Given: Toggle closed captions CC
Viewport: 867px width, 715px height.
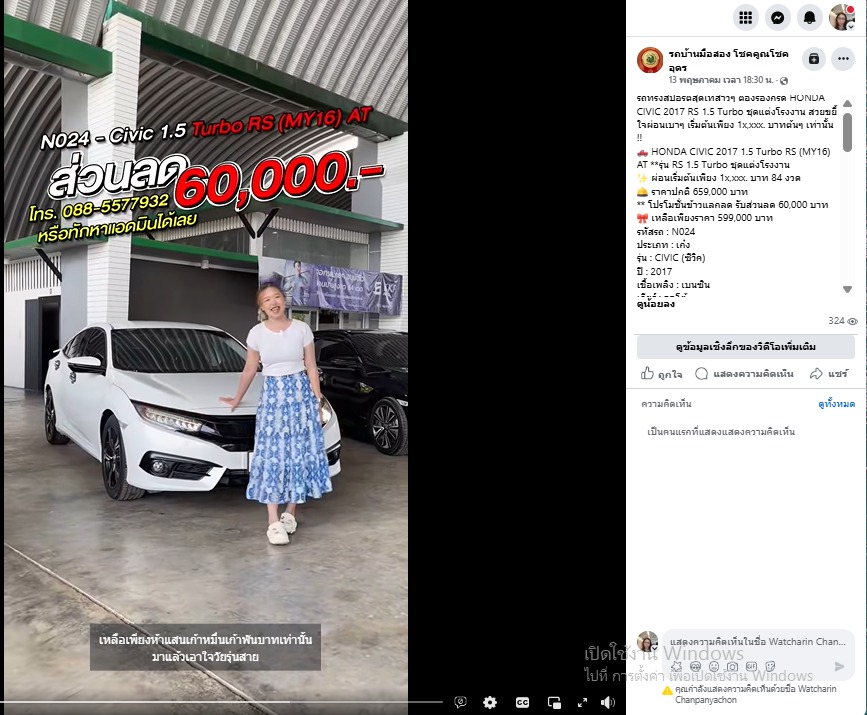Looking at the screenshot, I should (x=522, y=702).
